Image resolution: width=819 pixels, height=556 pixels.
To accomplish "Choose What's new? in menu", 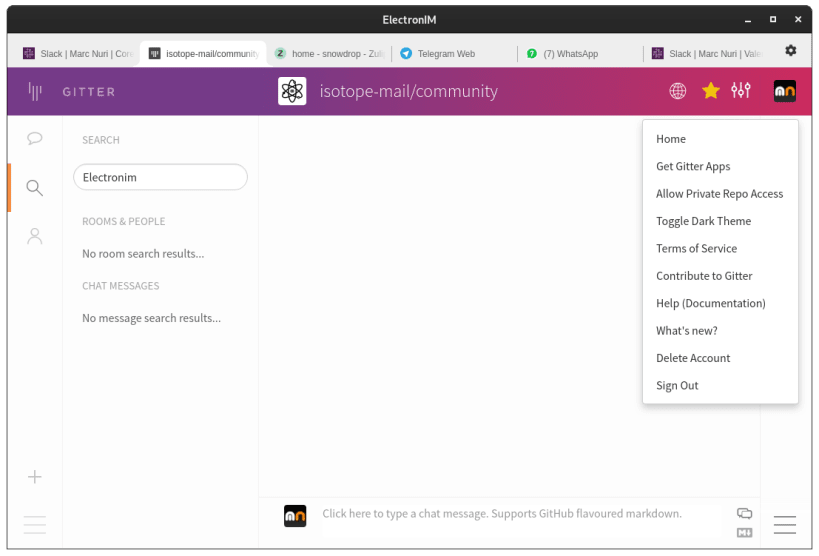I will click(720, 331).
